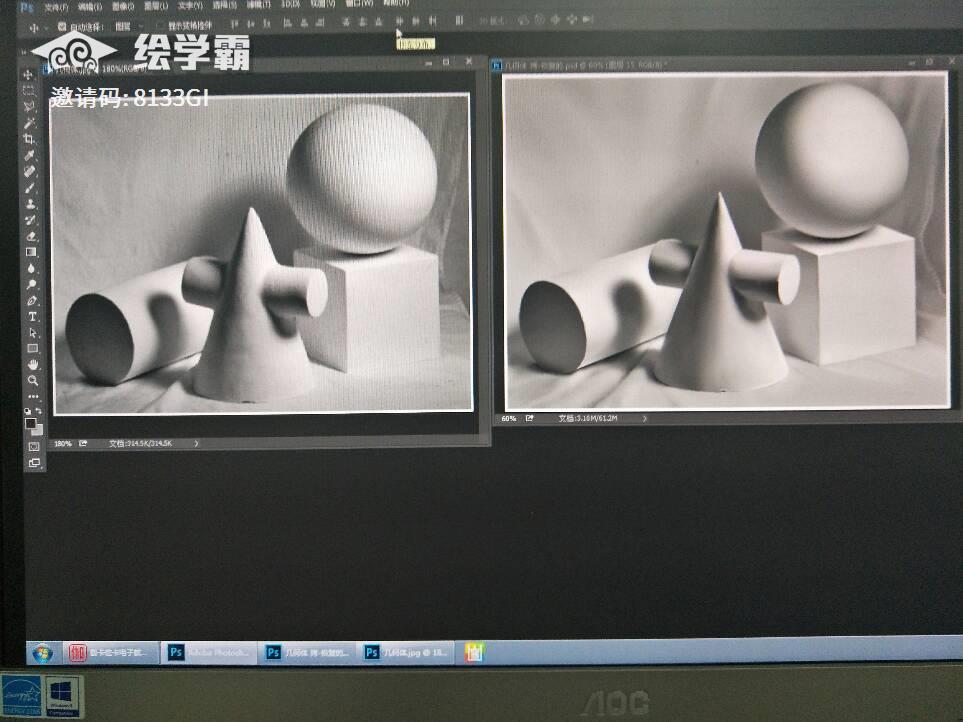Select the Type tool
Image resolution: width=963 pixels, height=722 pixels.
[x=32, y=316]
